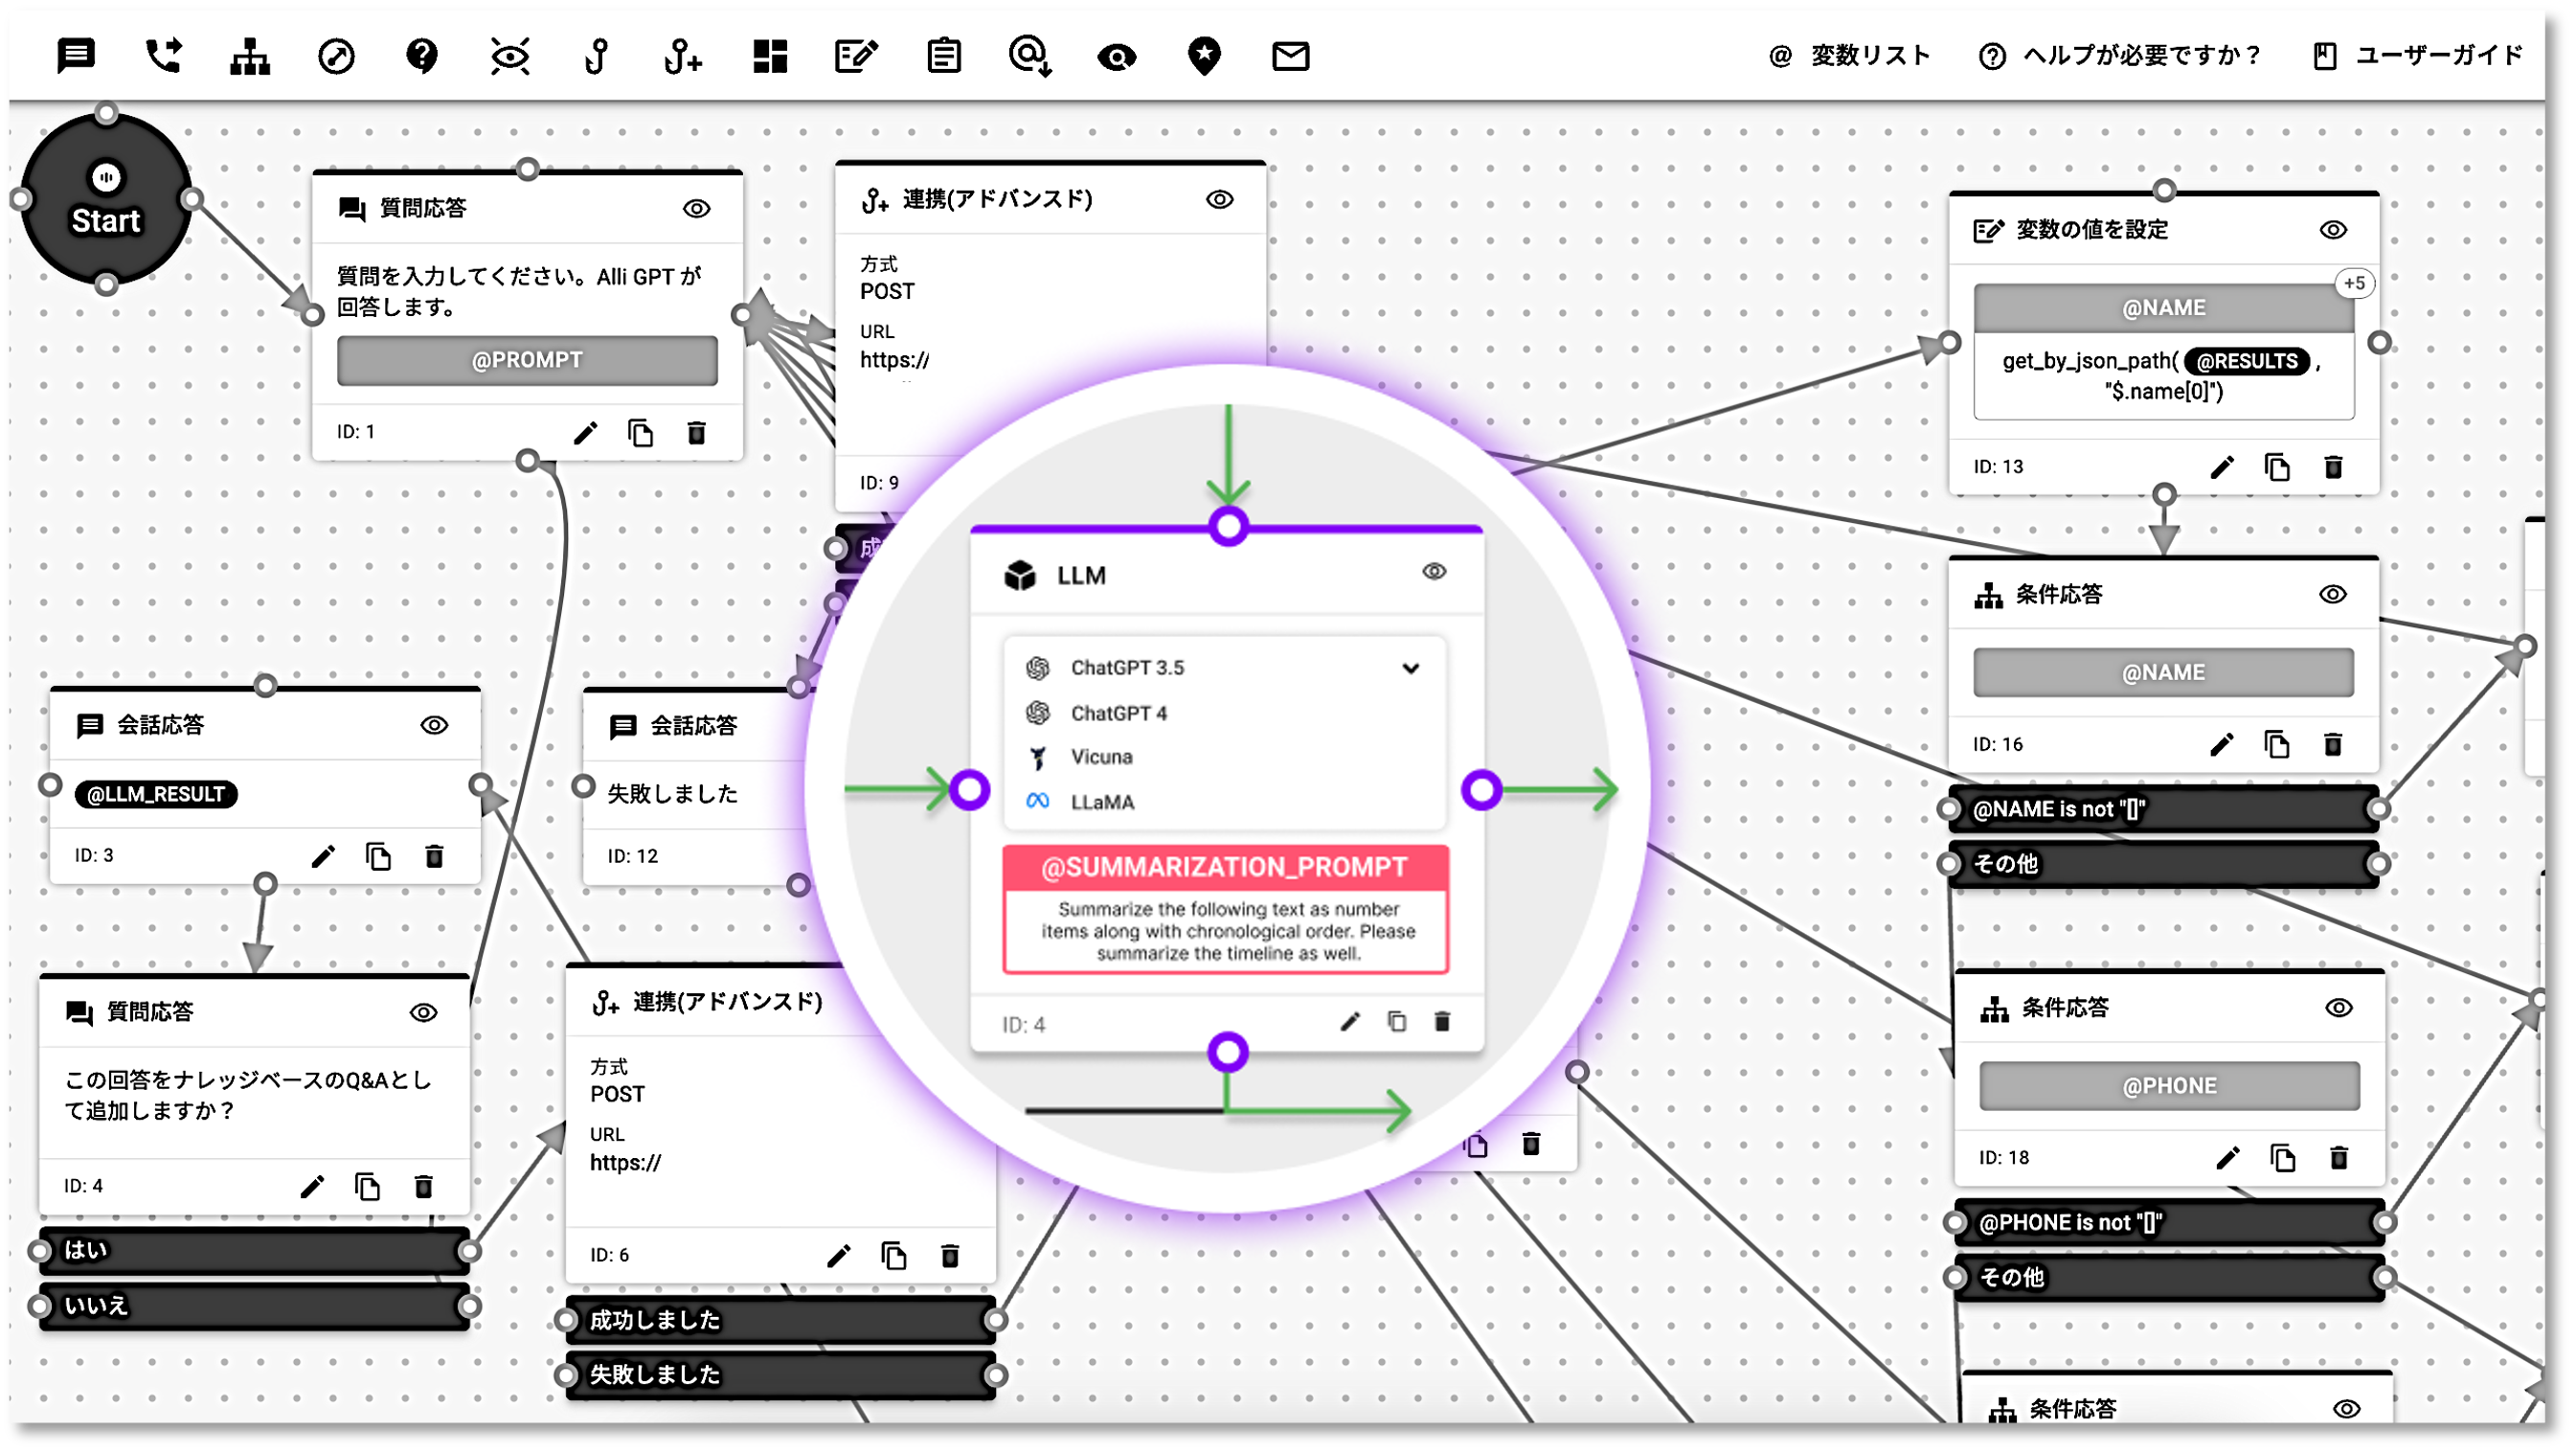Delete node ID 13 with trash icon
The width and height of the screenshot is (2576, 1453).
[x=2333, y=467]
